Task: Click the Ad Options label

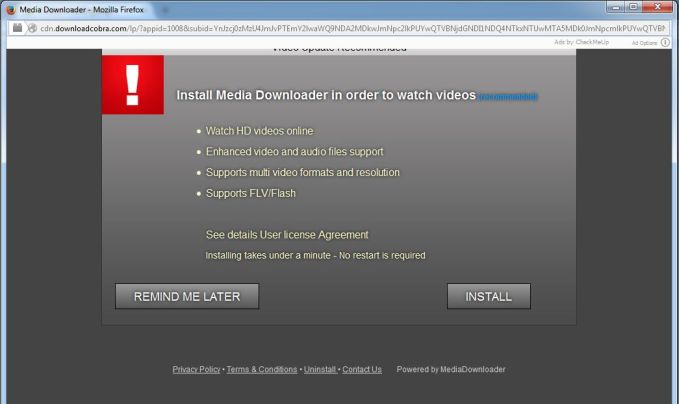Action: pos(644,43)
